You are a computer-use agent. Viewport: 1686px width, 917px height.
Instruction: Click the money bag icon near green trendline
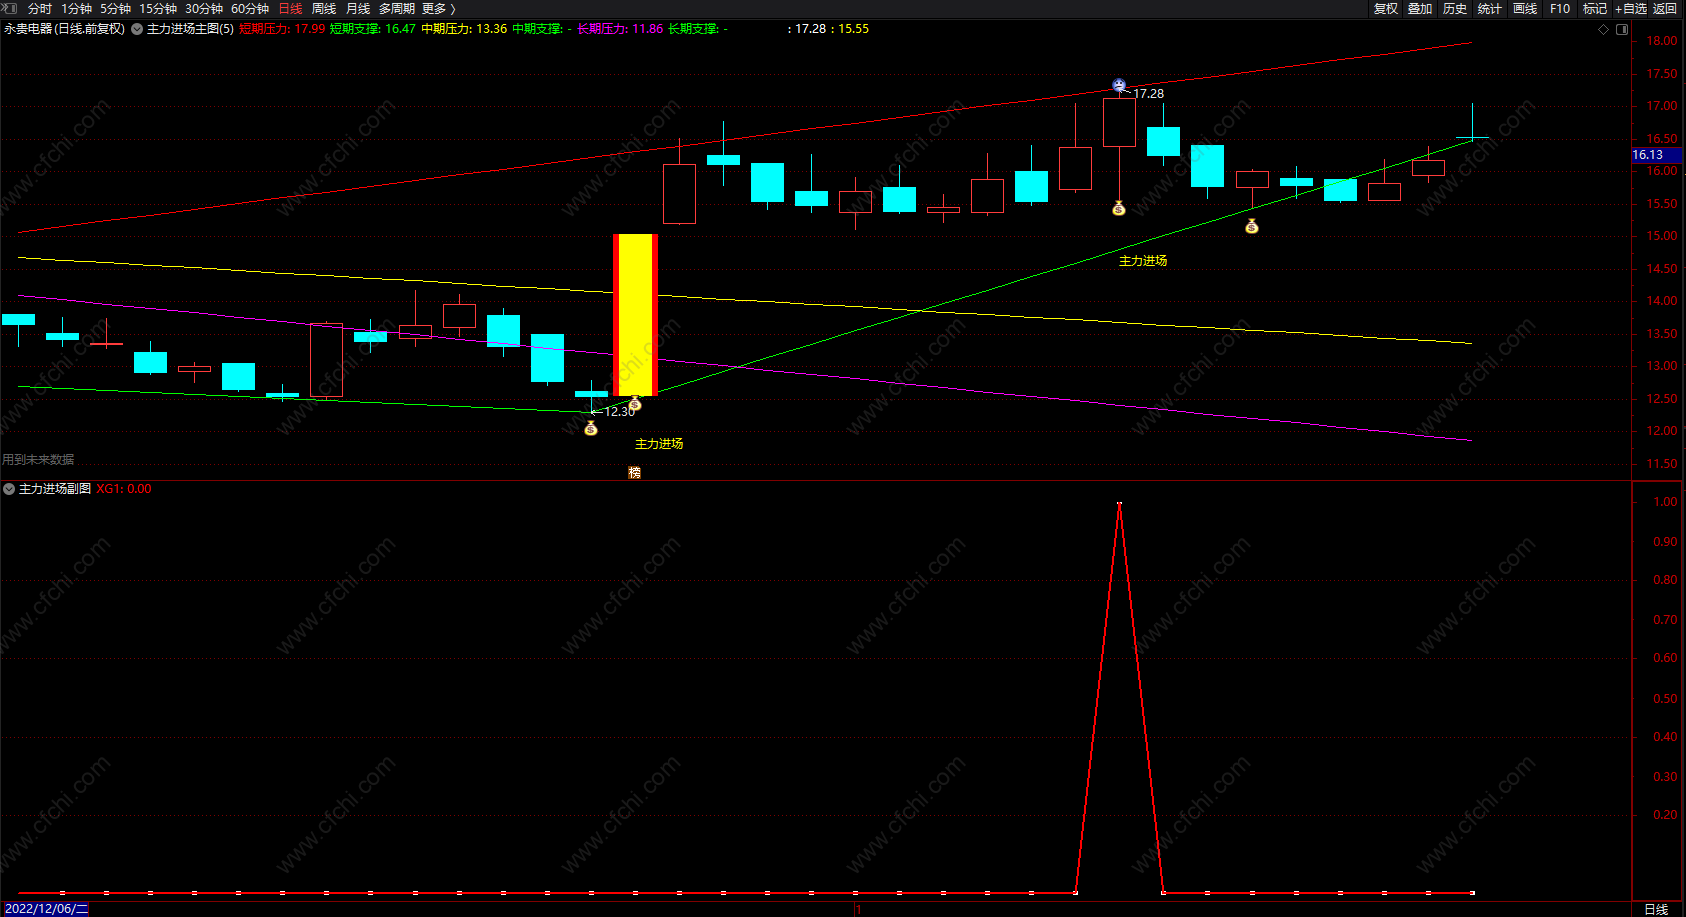[1252, 226]
